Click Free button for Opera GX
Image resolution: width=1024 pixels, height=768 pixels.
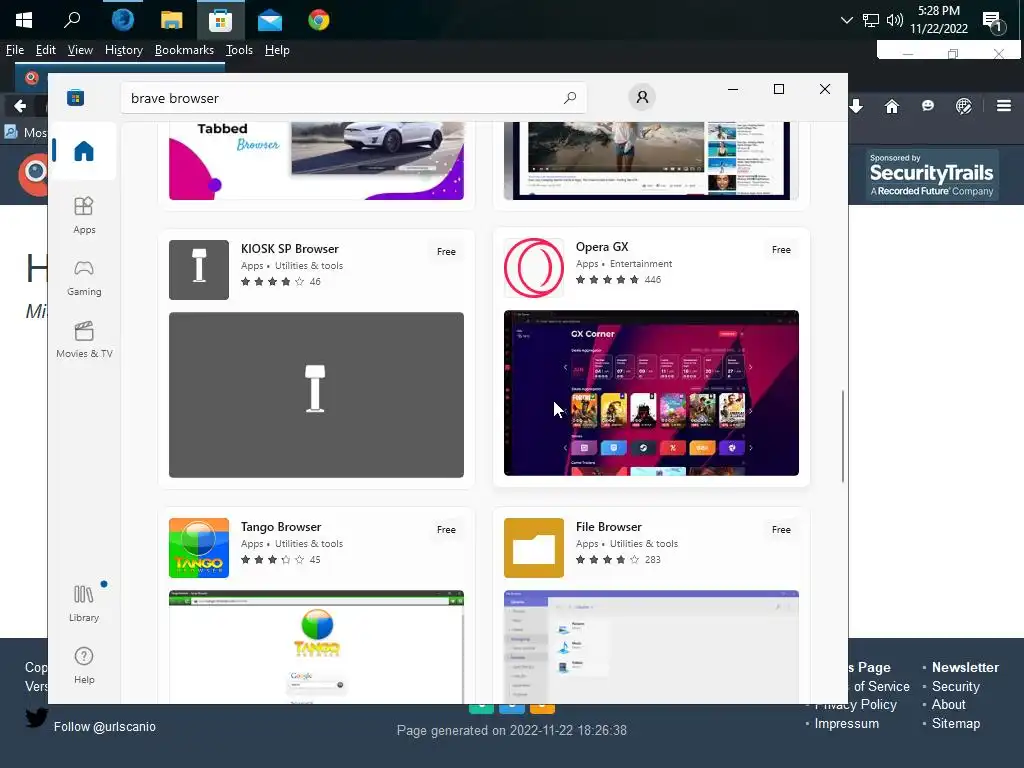point(781,249)
